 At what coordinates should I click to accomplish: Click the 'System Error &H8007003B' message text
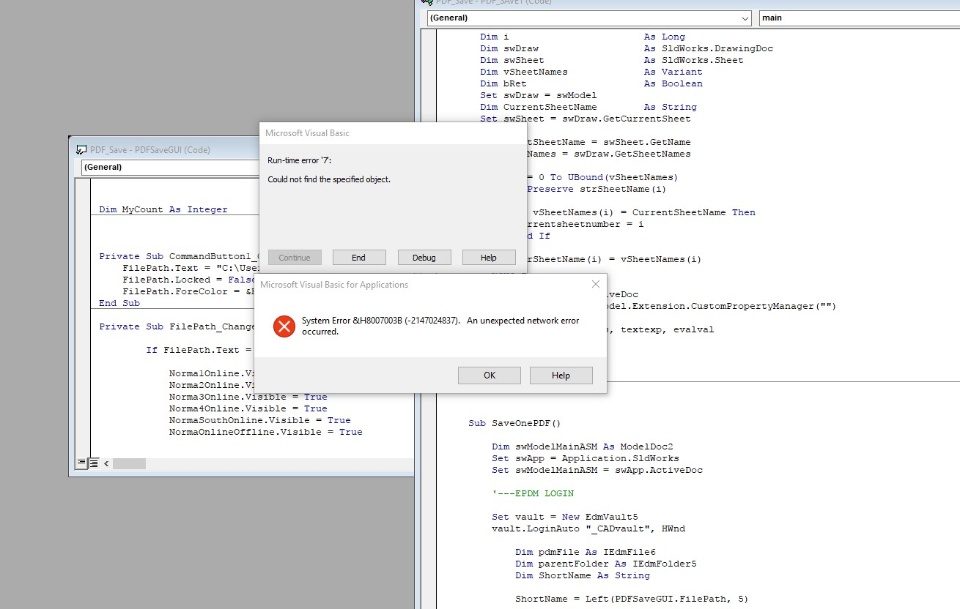[440, 326]
